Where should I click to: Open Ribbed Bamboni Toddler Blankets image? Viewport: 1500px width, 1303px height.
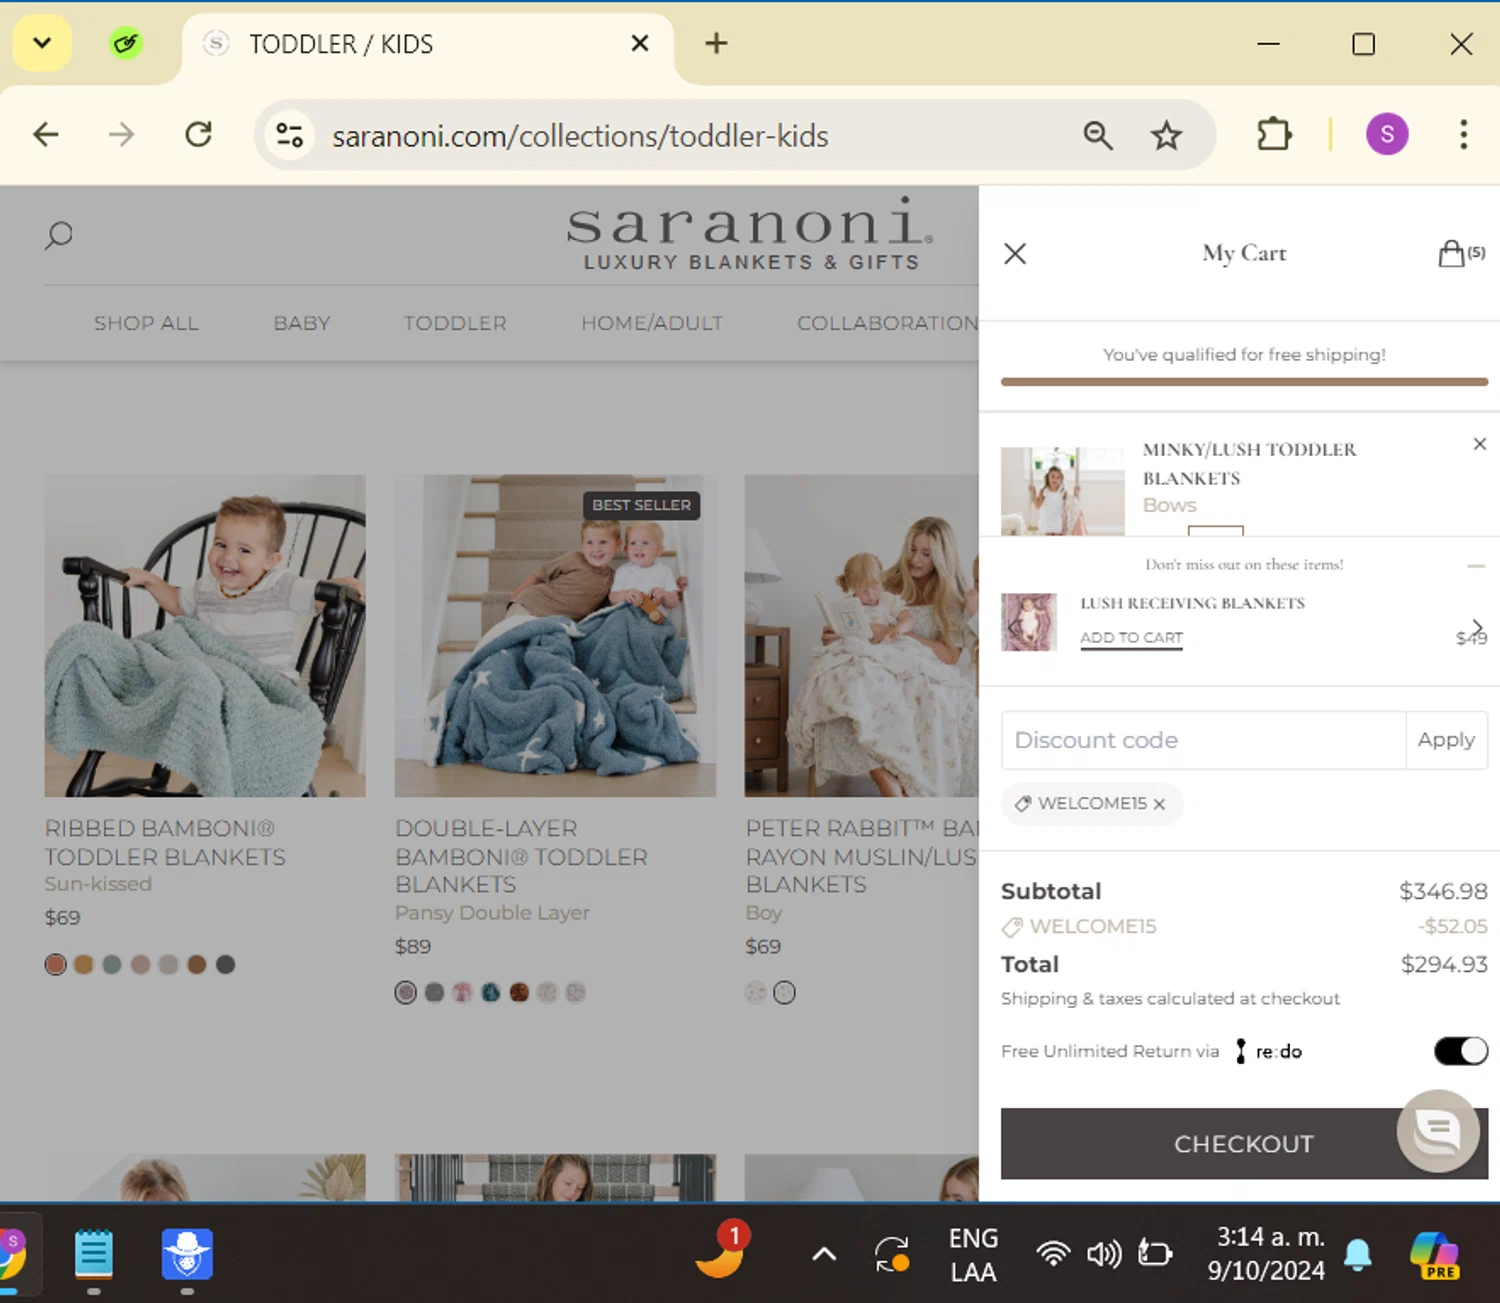point(205,636)
